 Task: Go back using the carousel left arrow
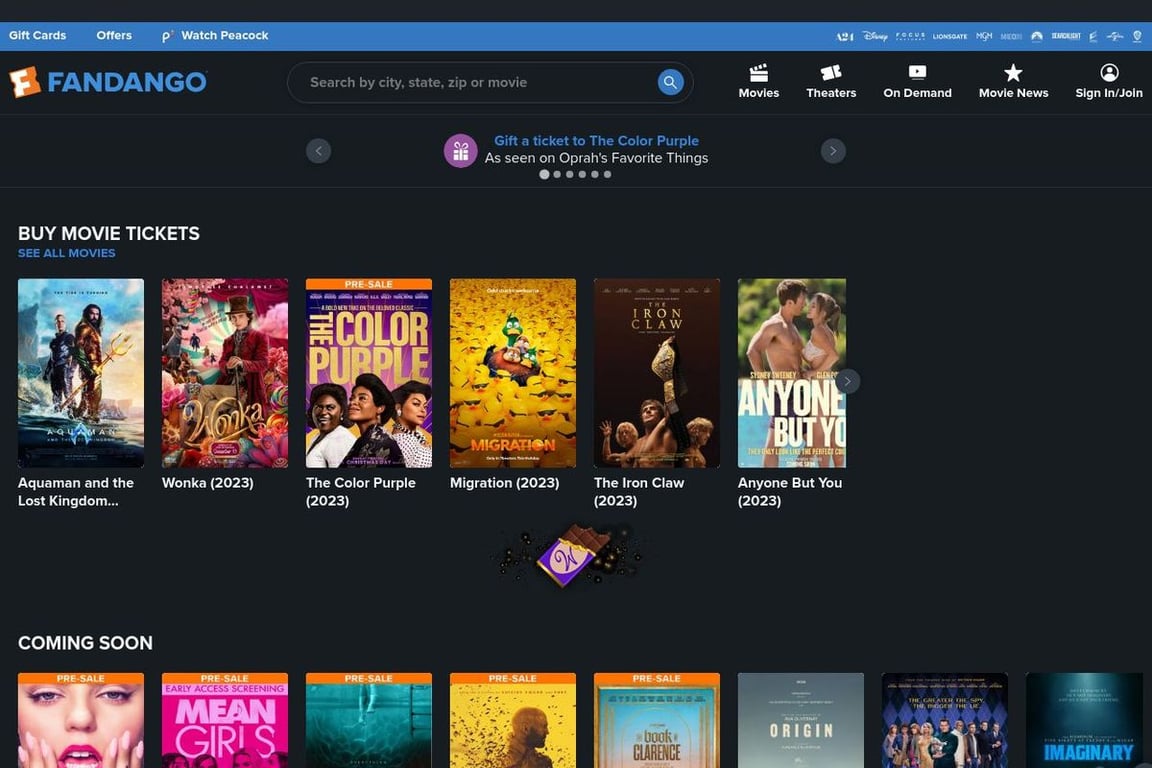tap(318, 150)
